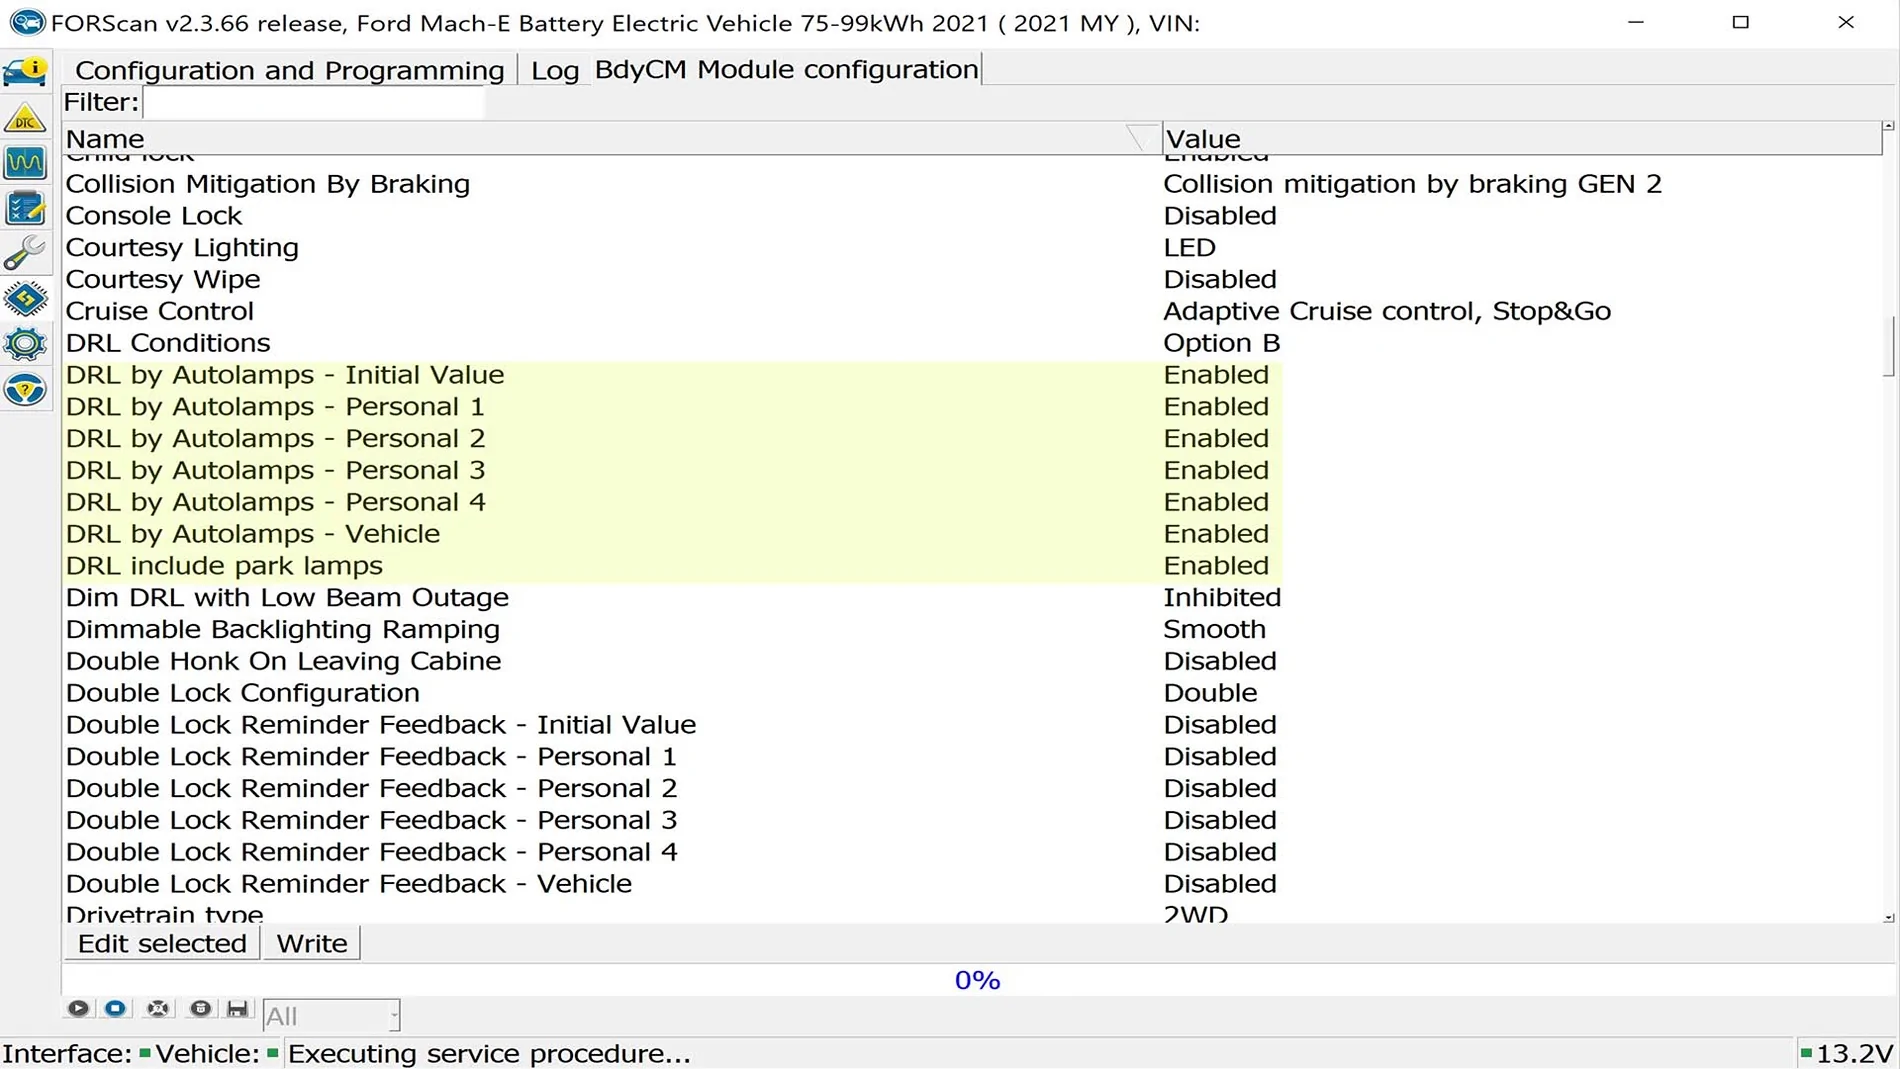Select Dimmable Backlighting Ramping row

tap(972, 629)
